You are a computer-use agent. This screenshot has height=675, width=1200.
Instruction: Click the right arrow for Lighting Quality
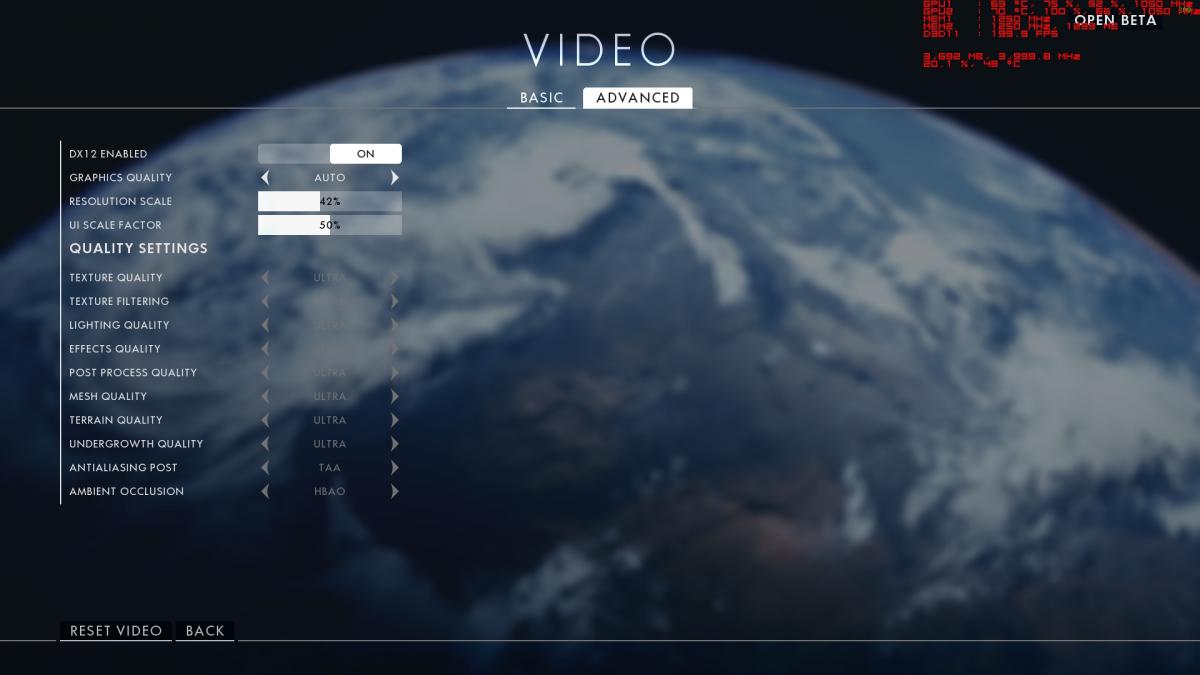[x=395, y=325]
